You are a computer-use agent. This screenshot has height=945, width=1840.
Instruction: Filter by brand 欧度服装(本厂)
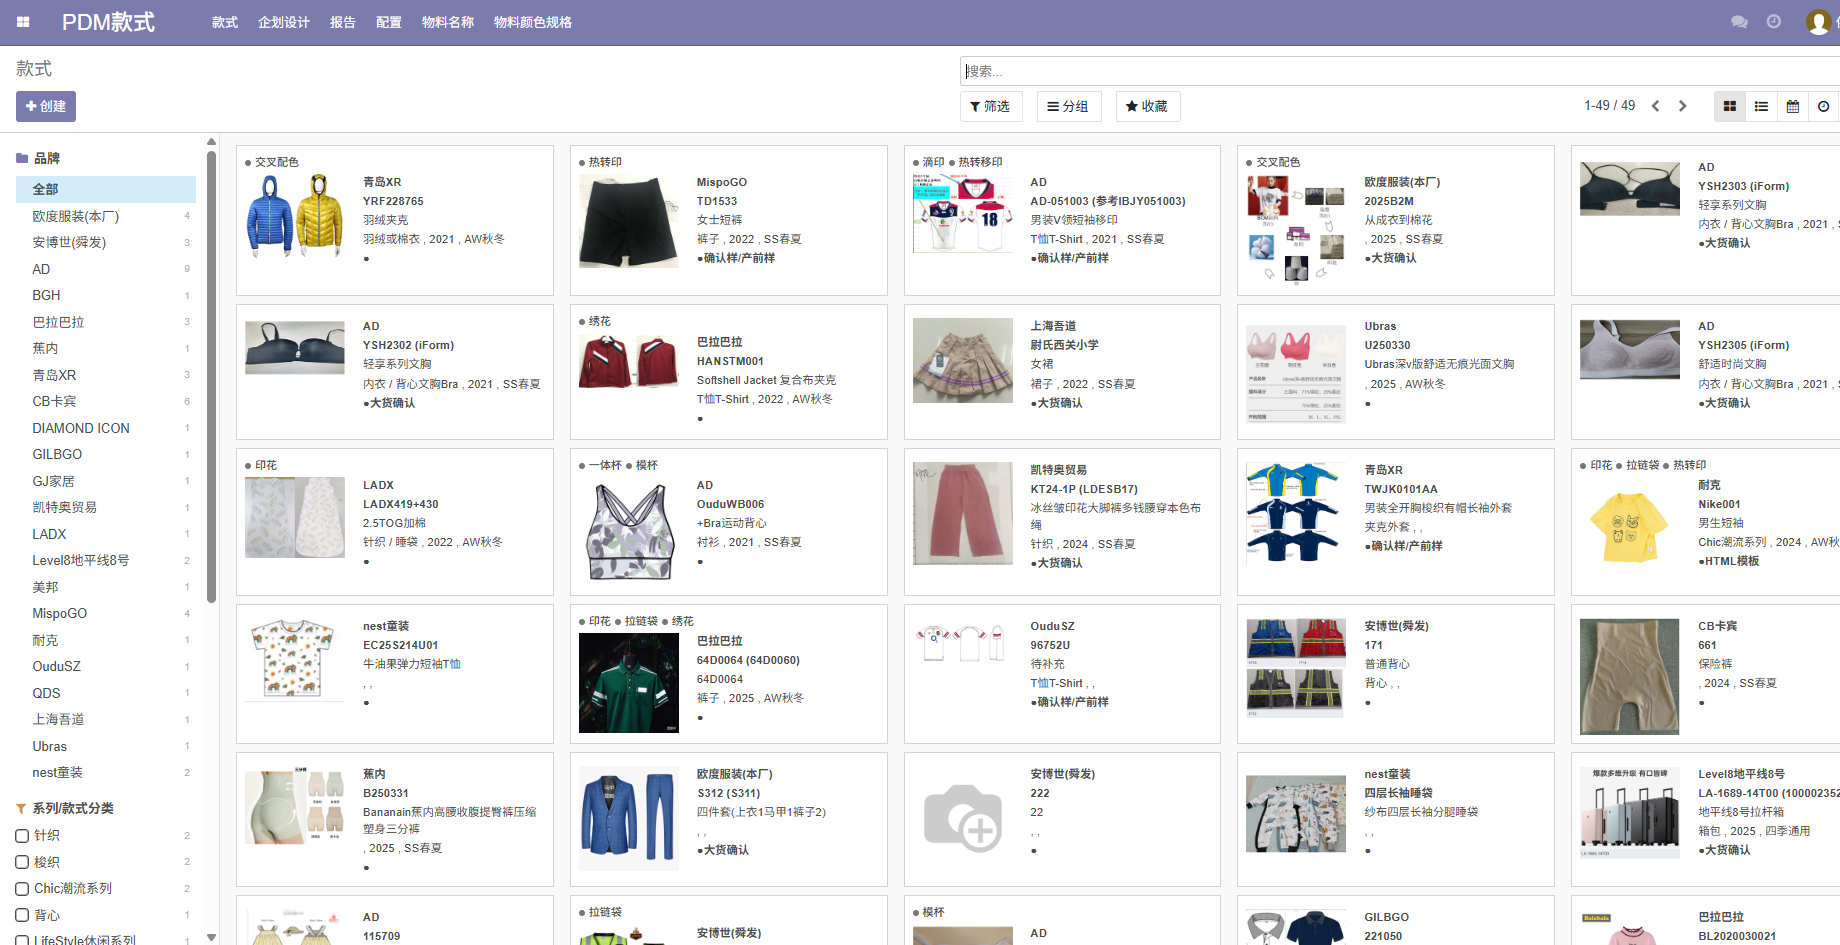pyautogui.click(x=106, y=216)
